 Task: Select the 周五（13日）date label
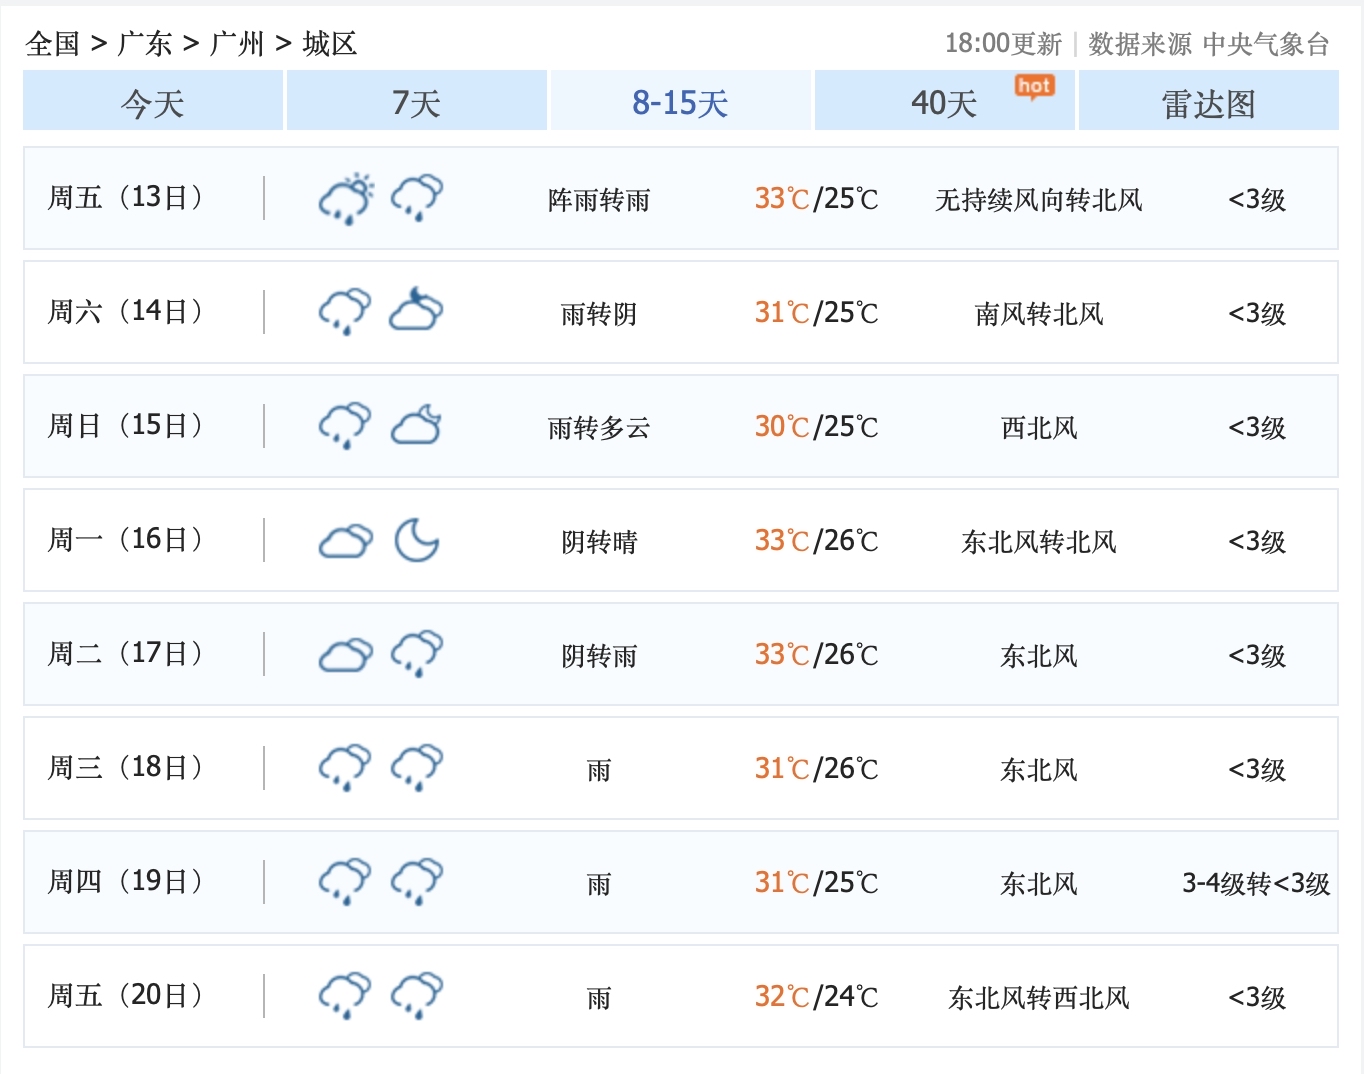pyautogui.click(x=125, y=198)
